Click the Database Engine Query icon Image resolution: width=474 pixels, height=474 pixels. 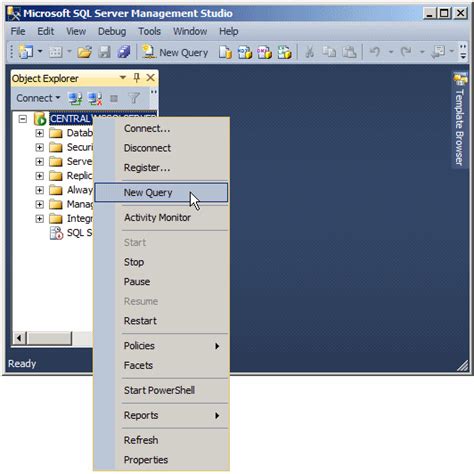click(225, 52)
